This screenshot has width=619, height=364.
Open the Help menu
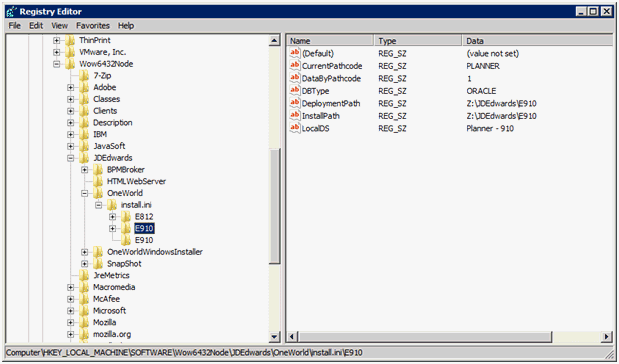pyautogui.click(x=126, y=26)
